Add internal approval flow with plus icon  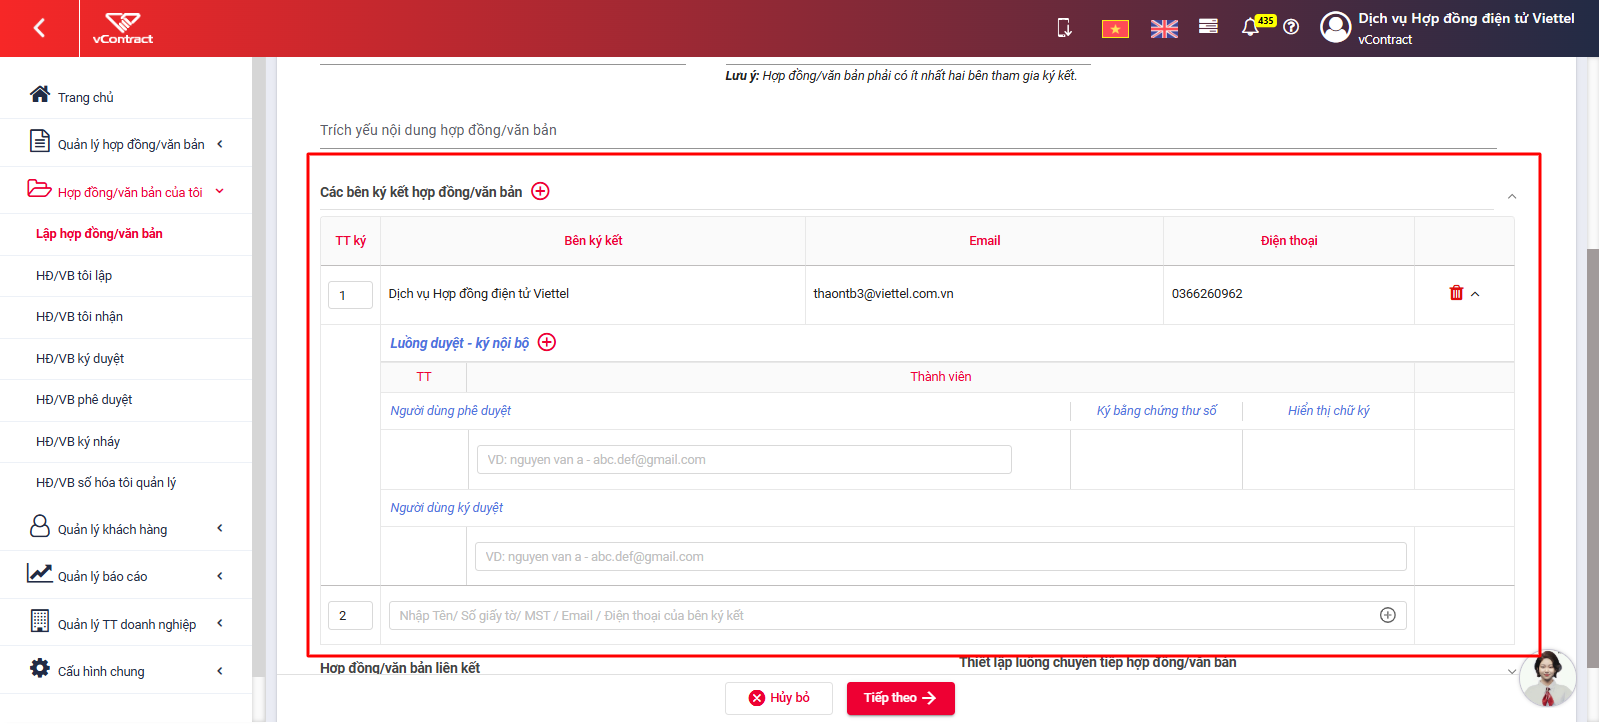pos(547,342)
